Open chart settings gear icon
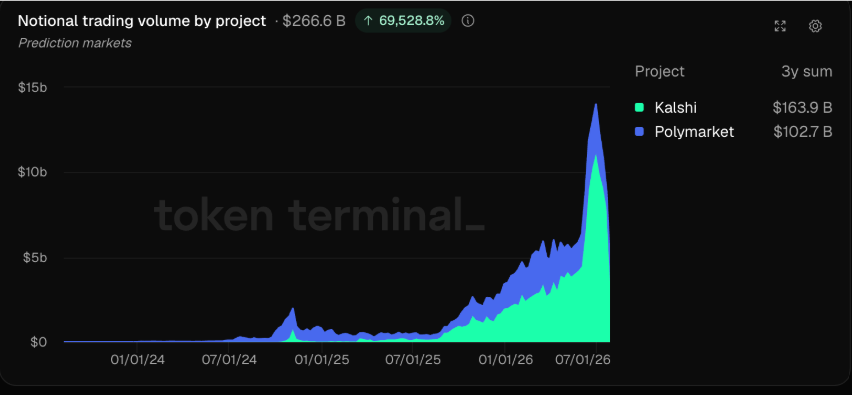Image resolution: width=852 pixels, height=395 pixels. point(815,26)
